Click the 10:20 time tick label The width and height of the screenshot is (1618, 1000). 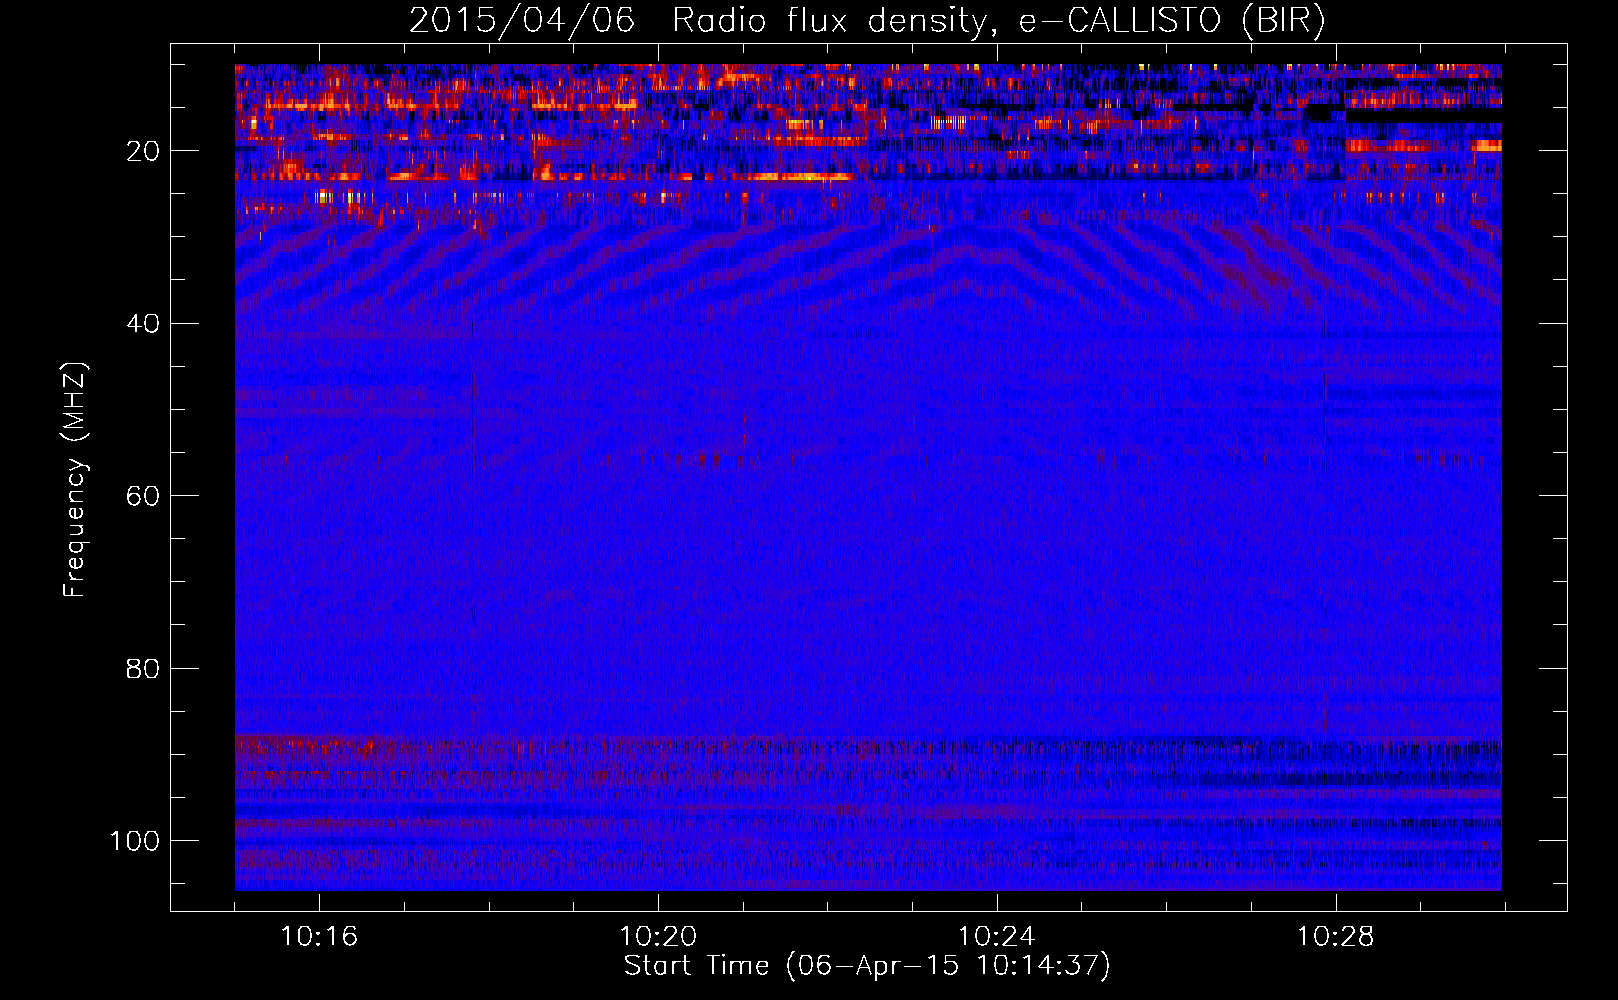[x=658, y=937]
